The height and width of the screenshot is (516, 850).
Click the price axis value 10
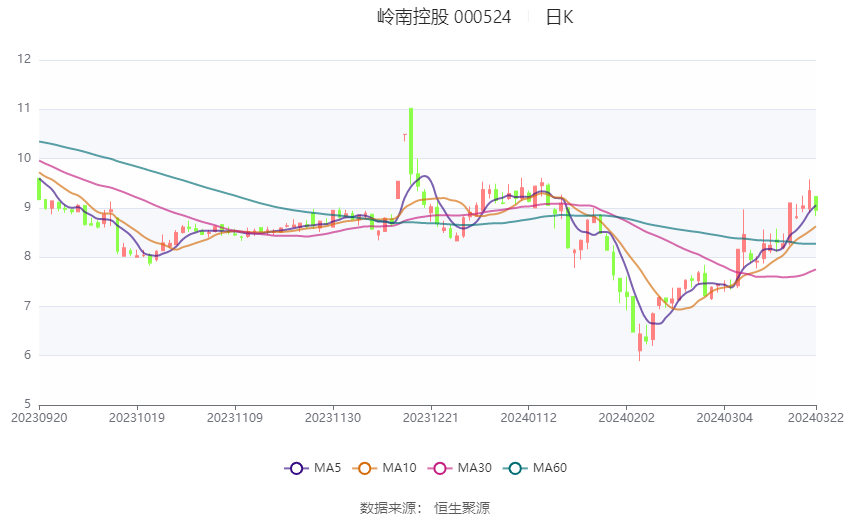click(x=24, y=158)
